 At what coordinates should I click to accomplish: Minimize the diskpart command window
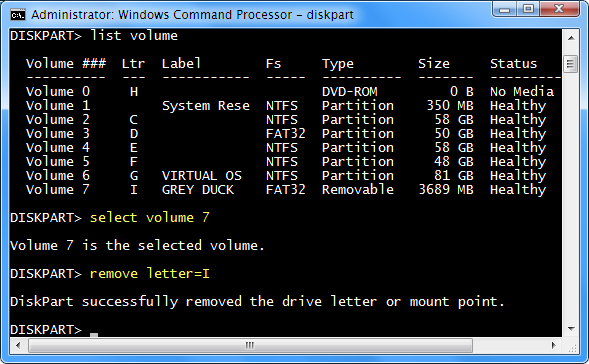click(504, 9)
